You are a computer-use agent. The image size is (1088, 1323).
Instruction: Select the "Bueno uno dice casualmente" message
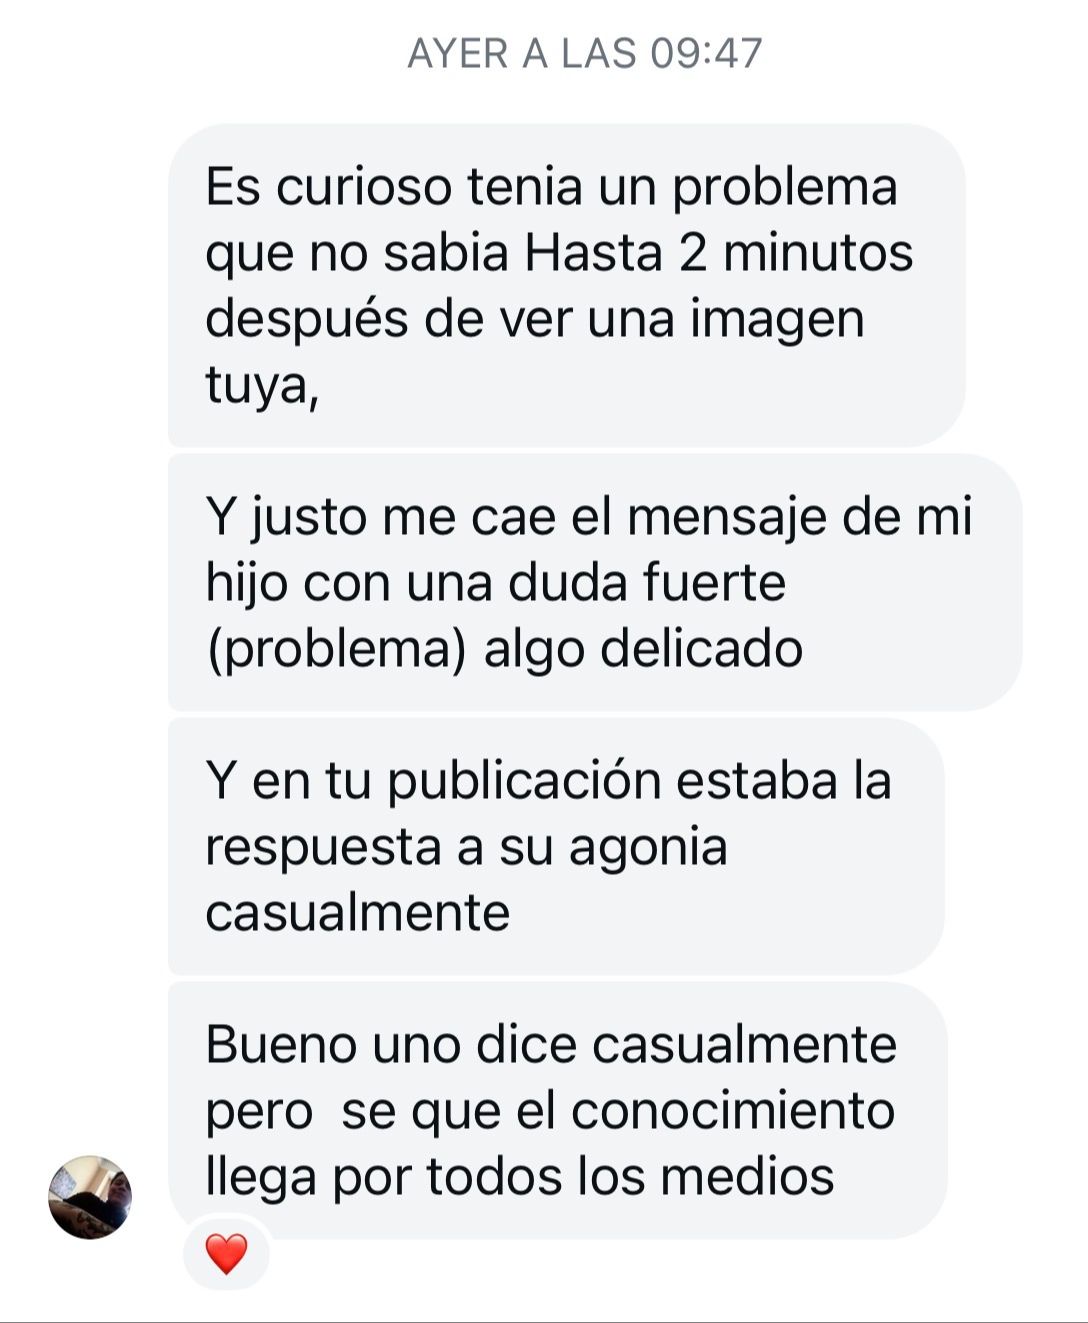(557, 1110)
